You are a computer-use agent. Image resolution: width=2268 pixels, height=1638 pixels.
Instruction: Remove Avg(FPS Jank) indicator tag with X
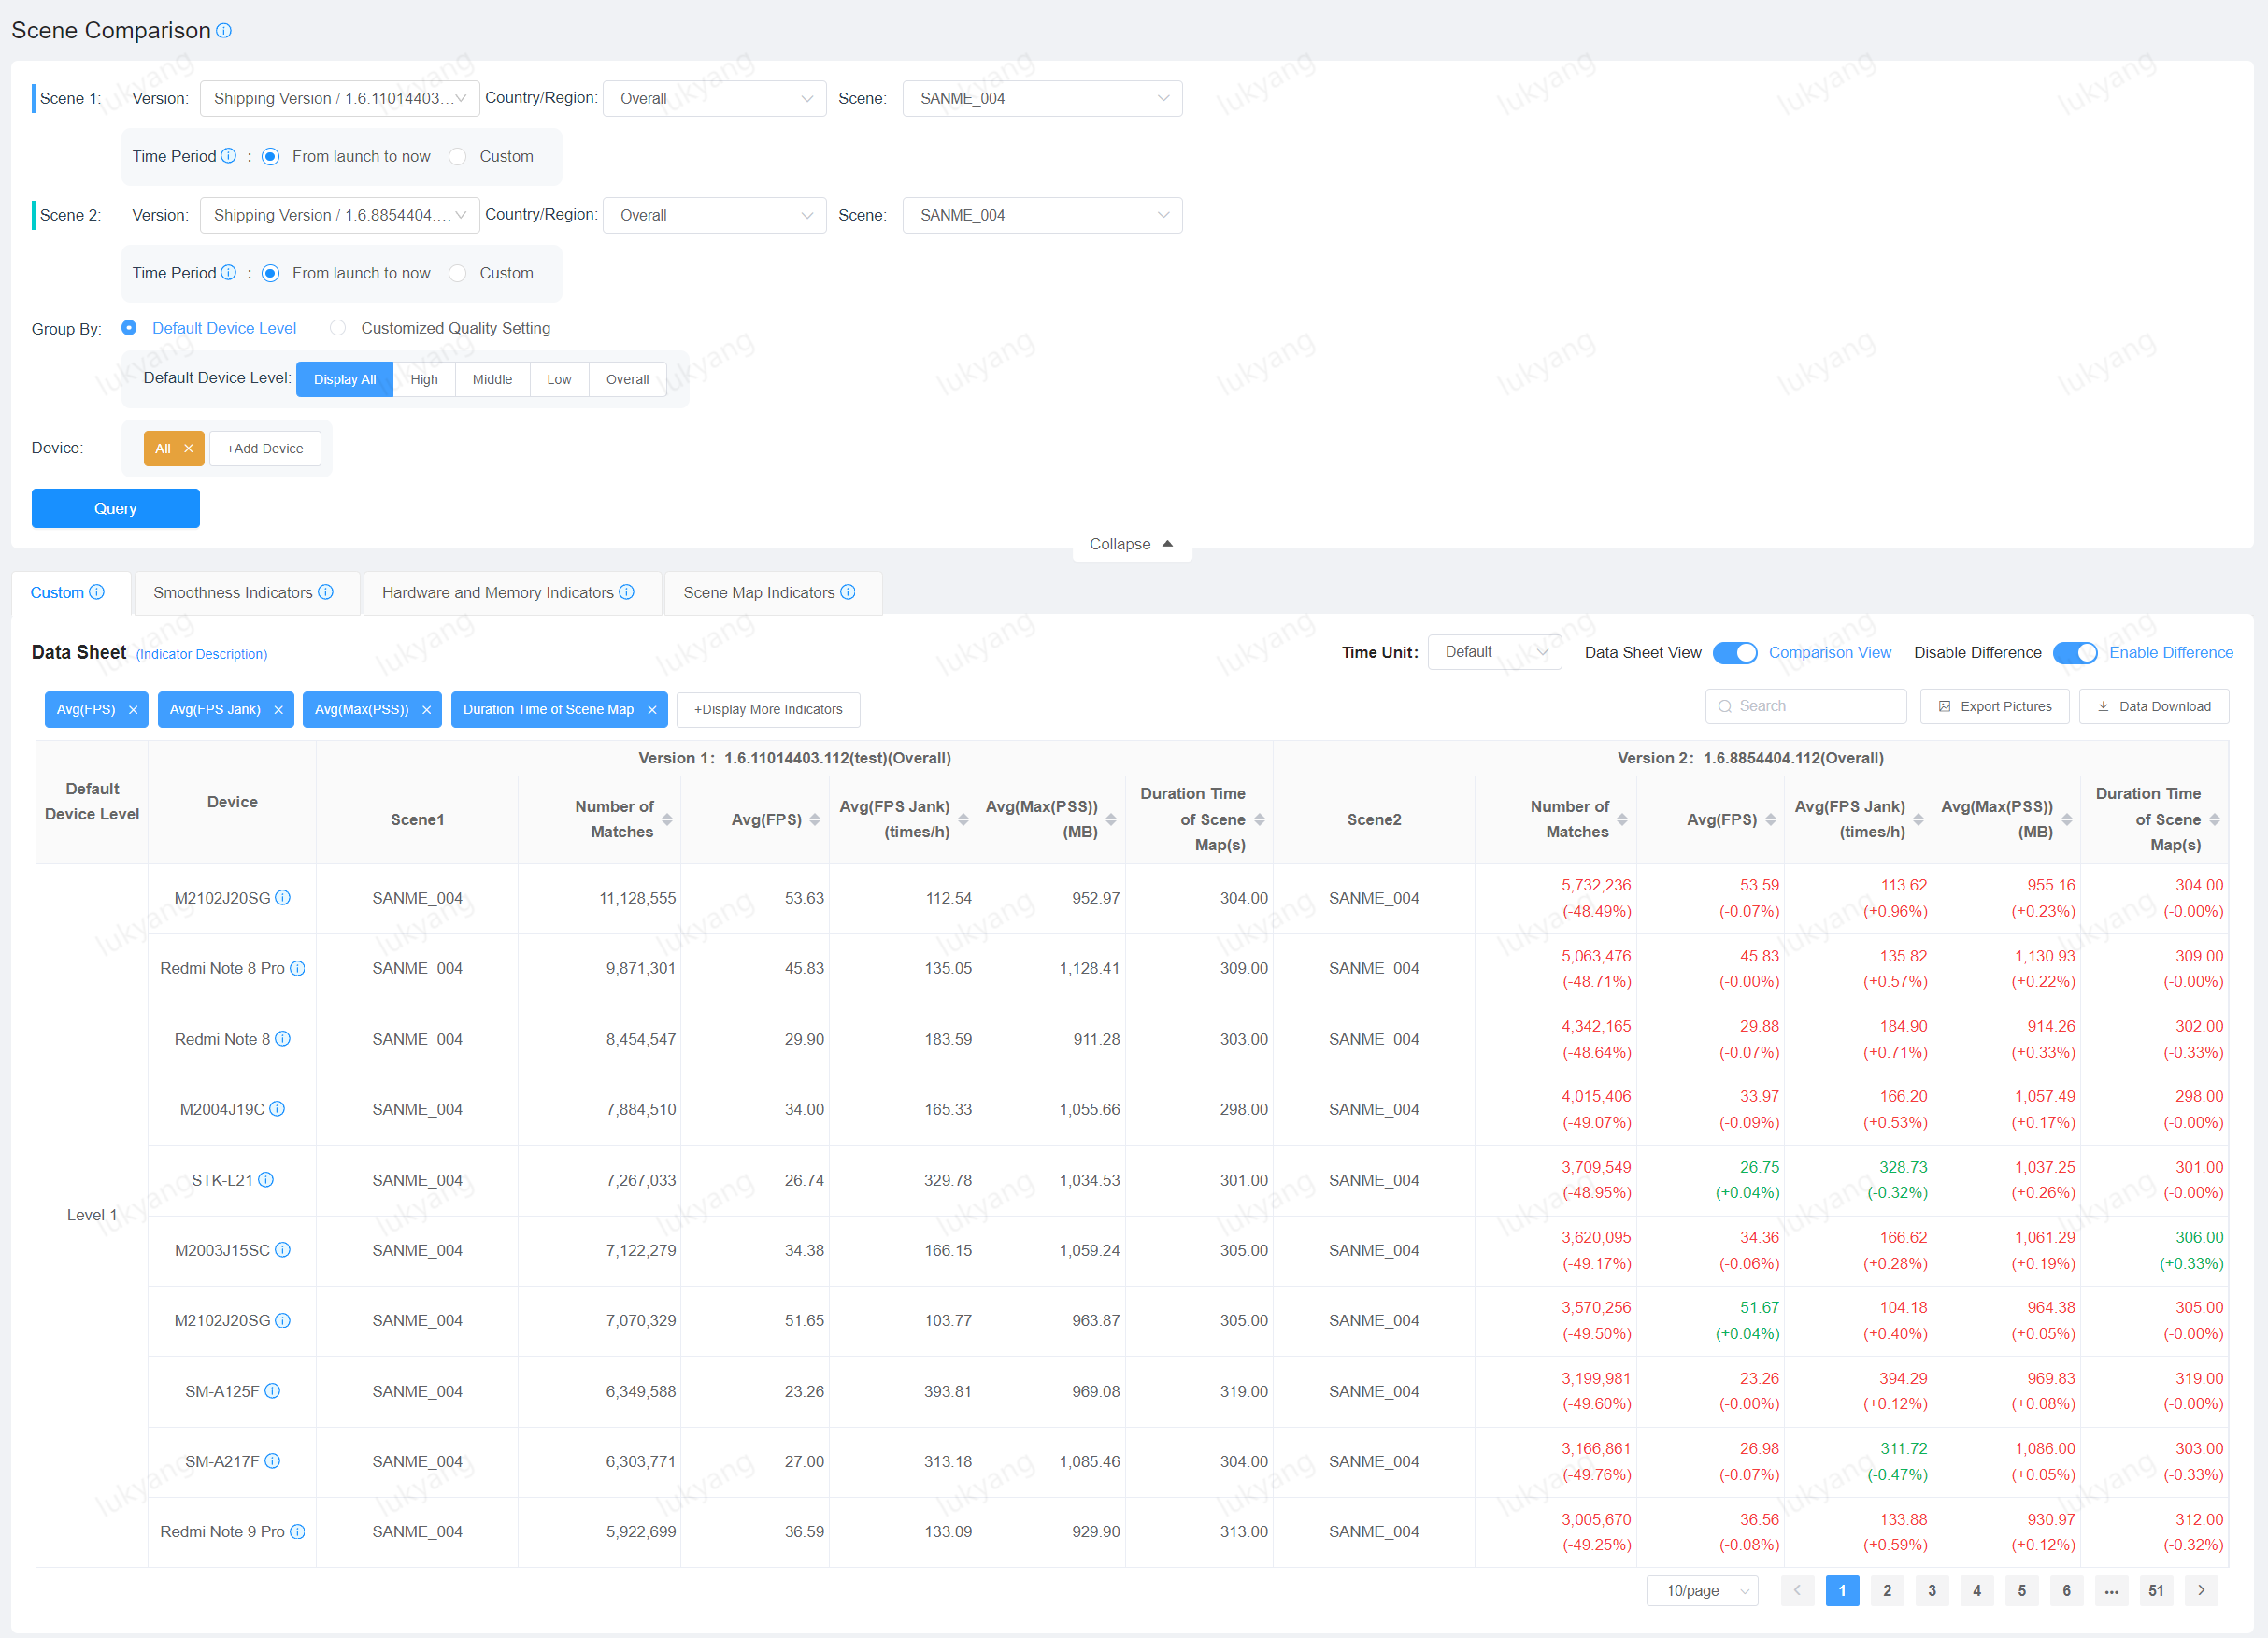(279, 710)
